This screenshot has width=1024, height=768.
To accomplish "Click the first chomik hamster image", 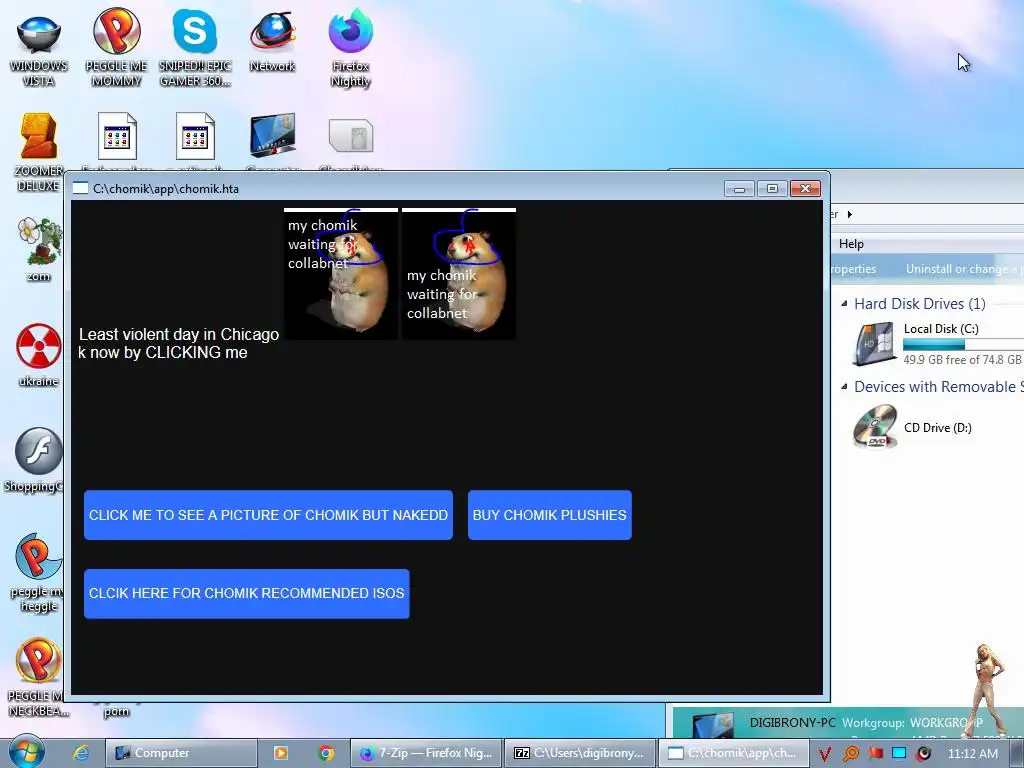I will pyautogui.click(x=341, y=274).
